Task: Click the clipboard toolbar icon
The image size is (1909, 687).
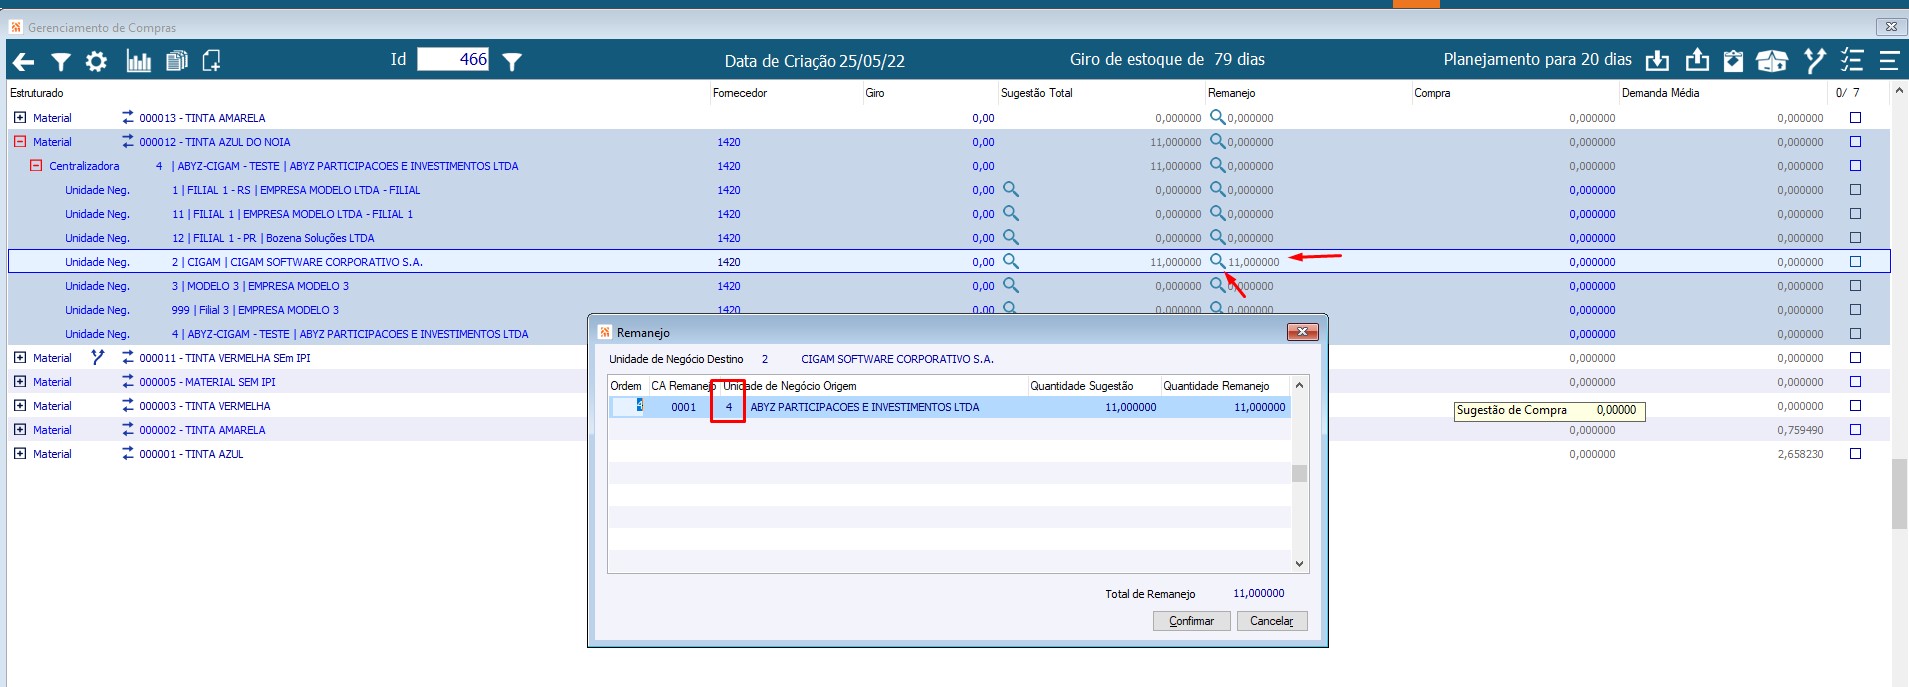Action: 1733,61
